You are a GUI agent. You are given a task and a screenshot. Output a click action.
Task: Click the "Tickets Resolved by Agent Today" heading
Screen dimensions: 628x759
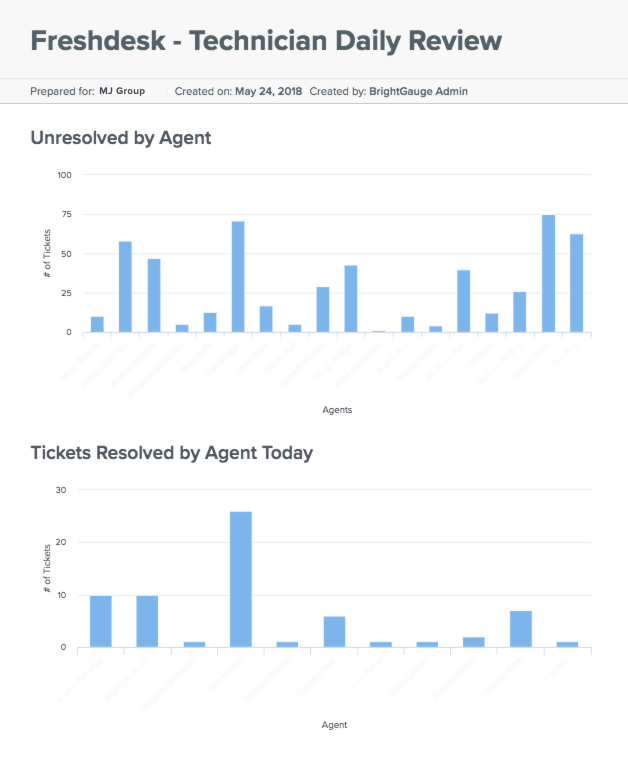coord(171,453)
